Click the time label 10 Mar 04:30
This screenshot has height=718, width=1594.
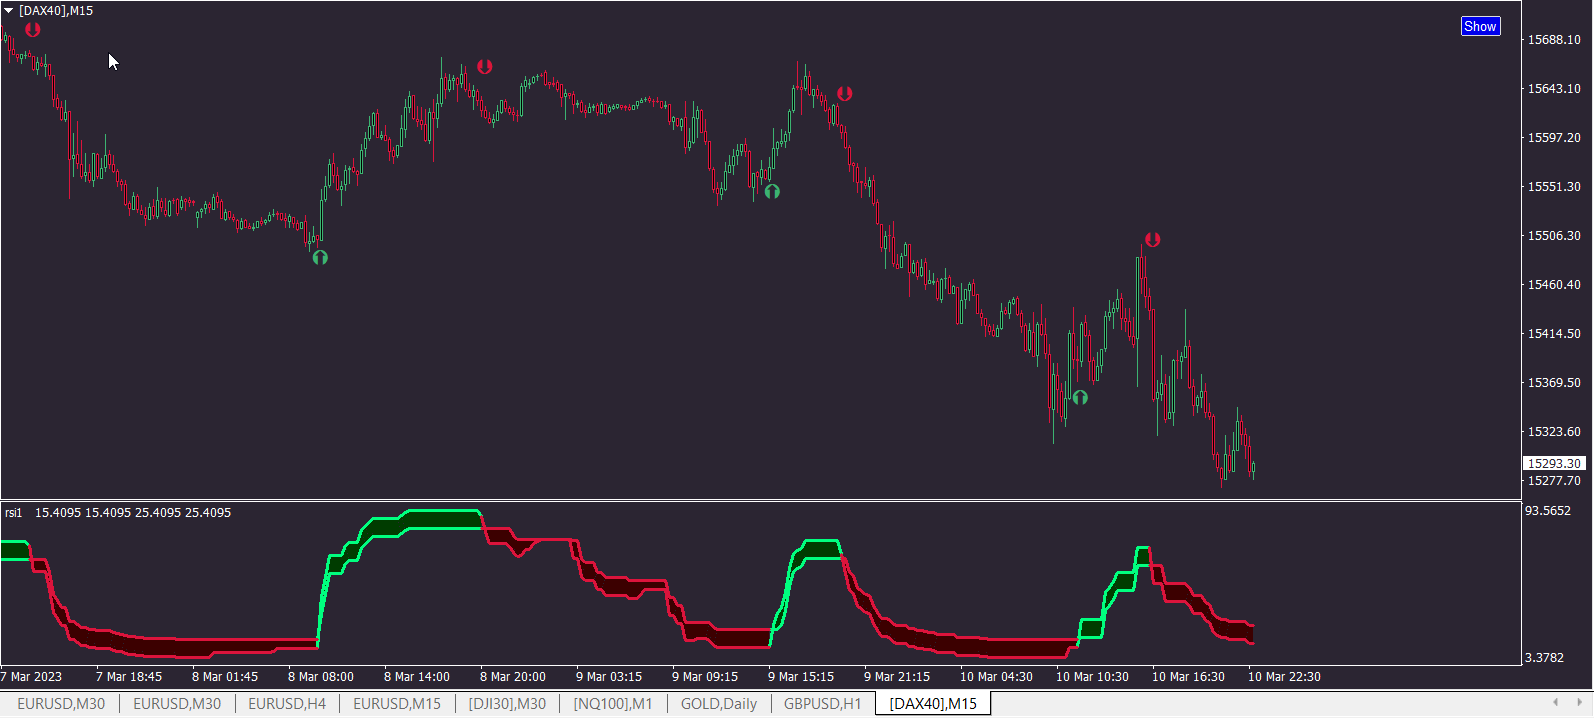click(x=996, y=677)
